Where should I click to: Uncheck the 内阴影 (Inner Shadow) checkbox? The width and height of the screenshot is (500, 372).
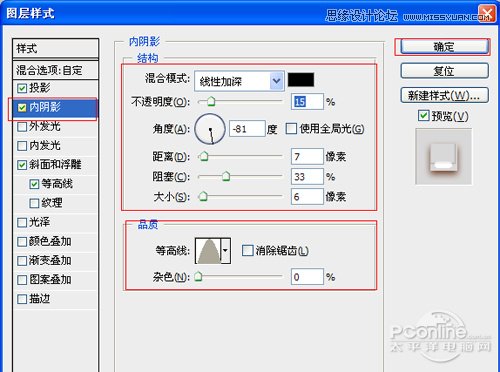22,107
